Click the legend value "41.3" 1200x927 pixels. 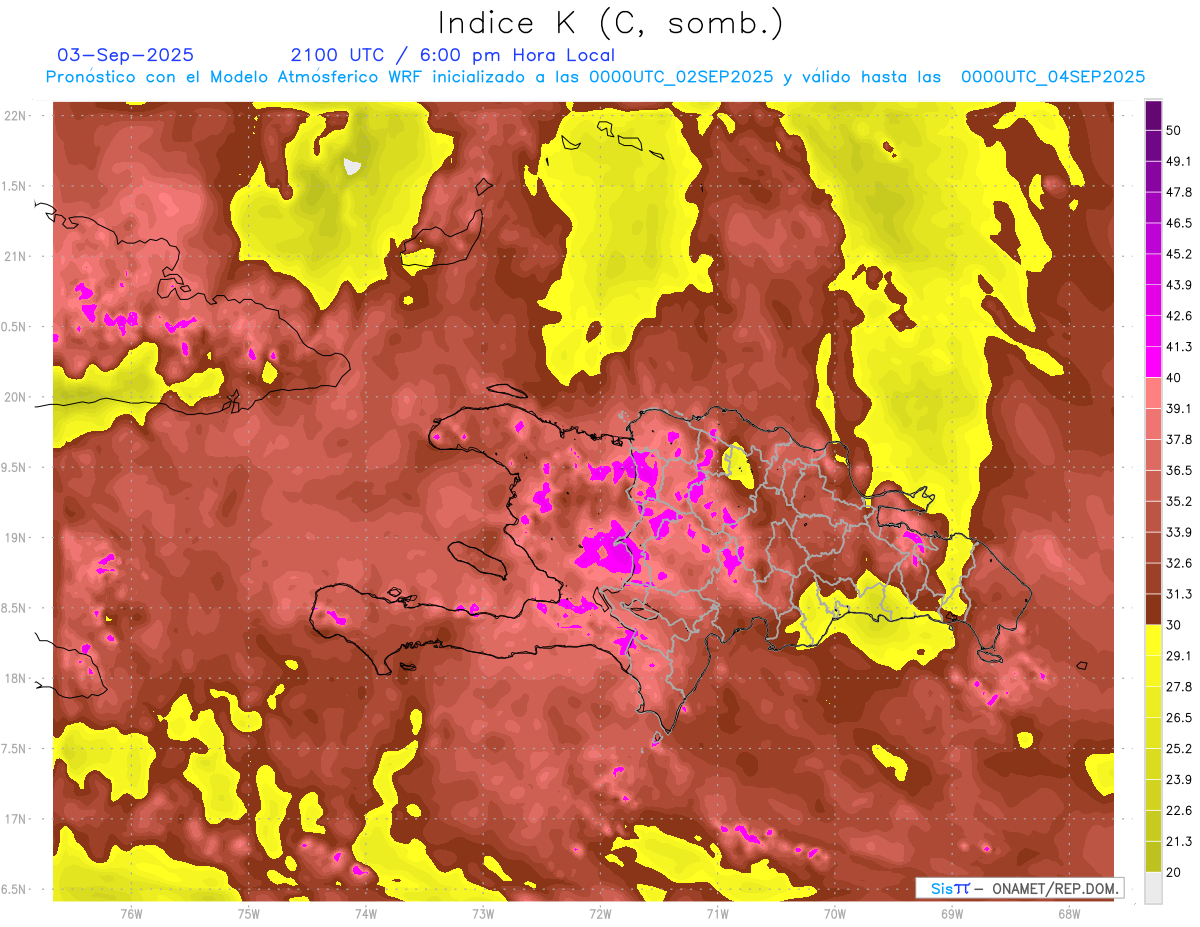tap(1177, 347)
